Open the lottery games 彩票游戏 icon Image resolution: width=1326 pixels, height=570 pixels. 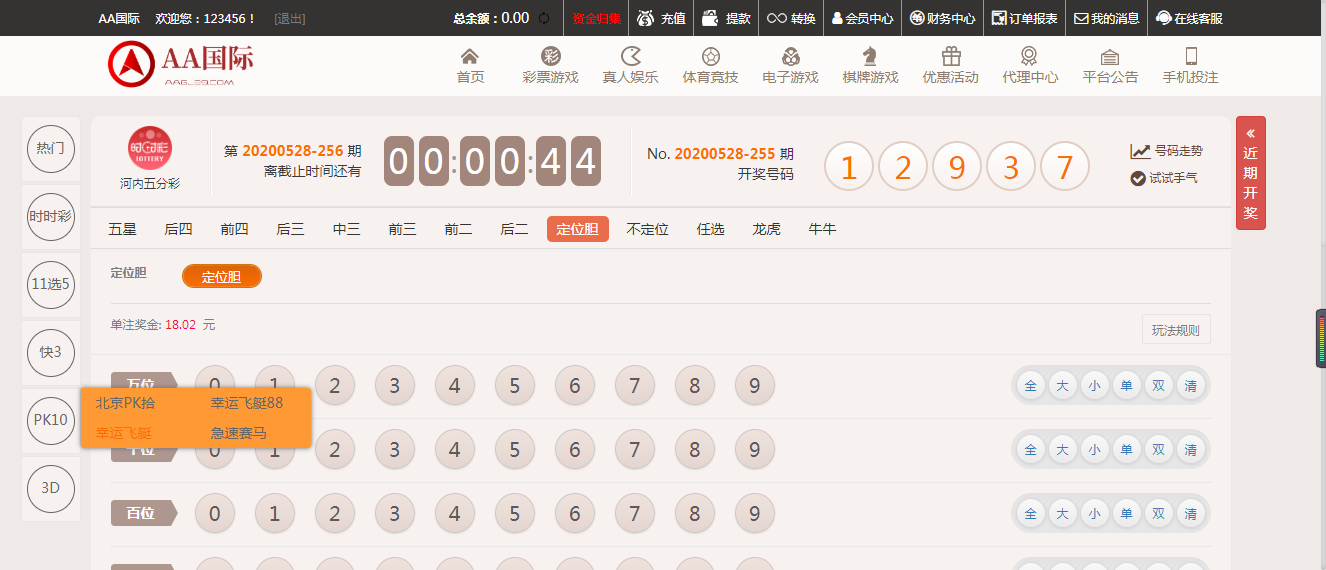(x=550, y=57)
